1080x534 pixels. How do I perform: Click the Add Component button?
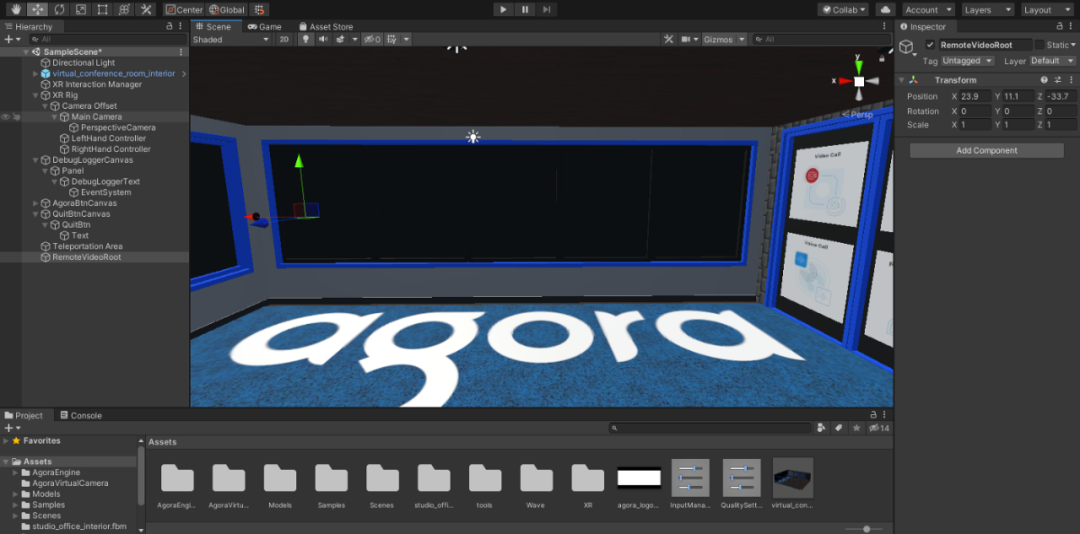[986, 150]
